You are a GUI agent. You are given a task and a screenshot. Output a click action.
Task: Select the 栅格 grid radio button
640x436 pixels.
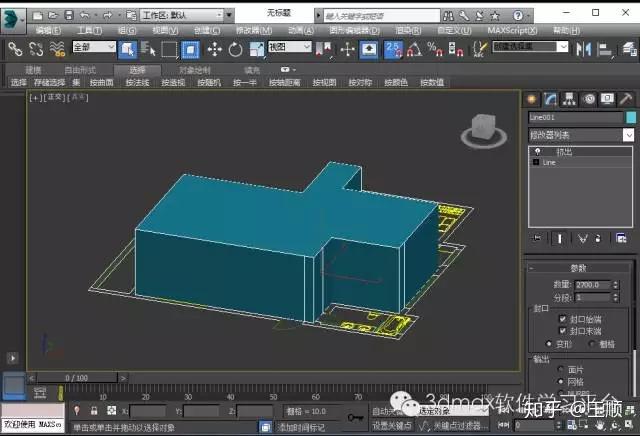592,344
